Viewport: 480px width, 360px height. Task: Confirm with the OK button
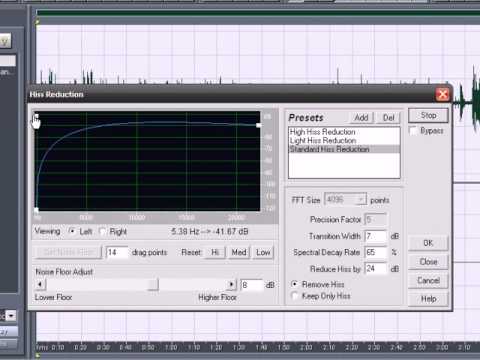[428, 243]
